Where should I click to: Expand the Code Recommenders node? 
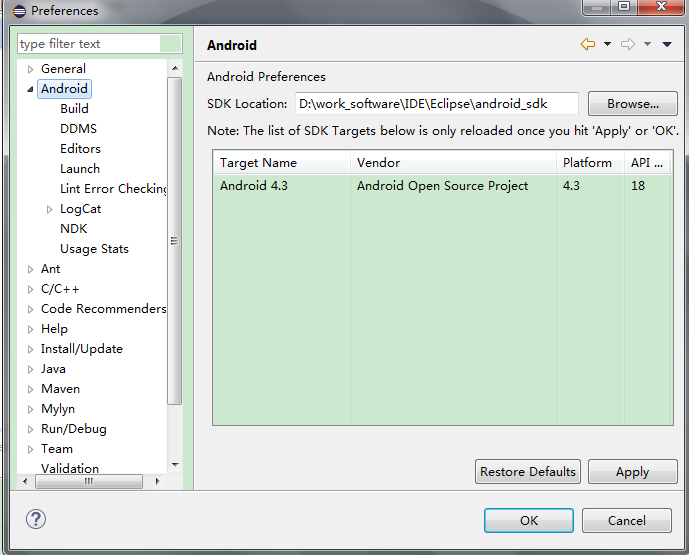pos(30,309)
